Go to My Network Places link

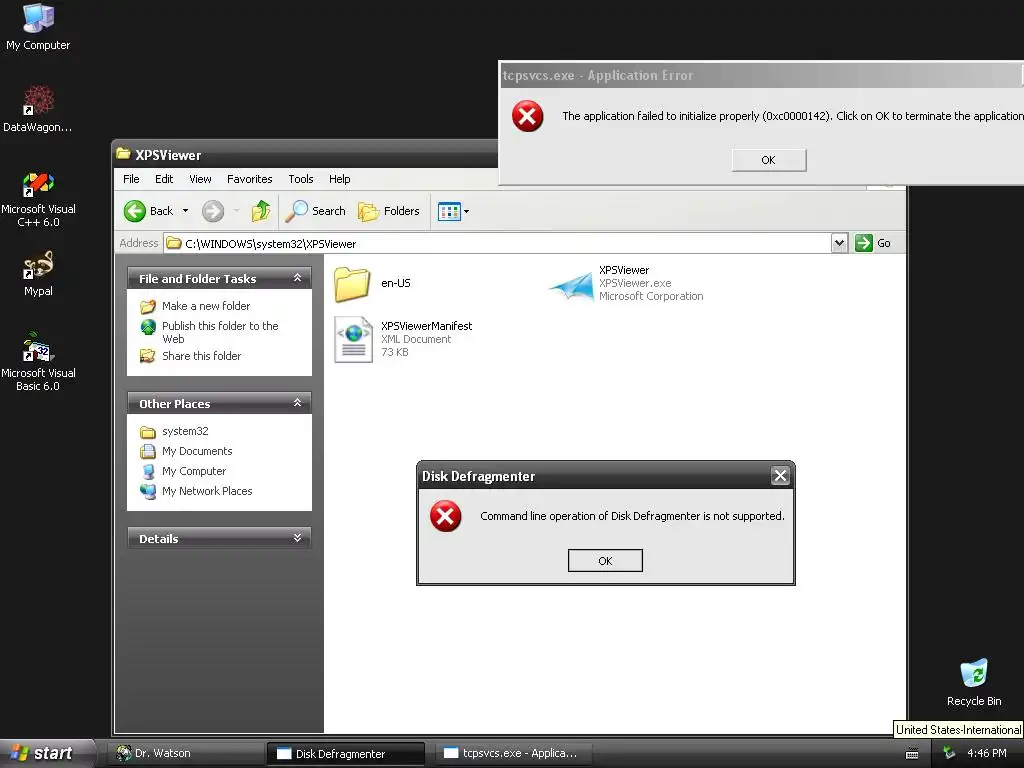pyautogui.click(x=207, y=491)
